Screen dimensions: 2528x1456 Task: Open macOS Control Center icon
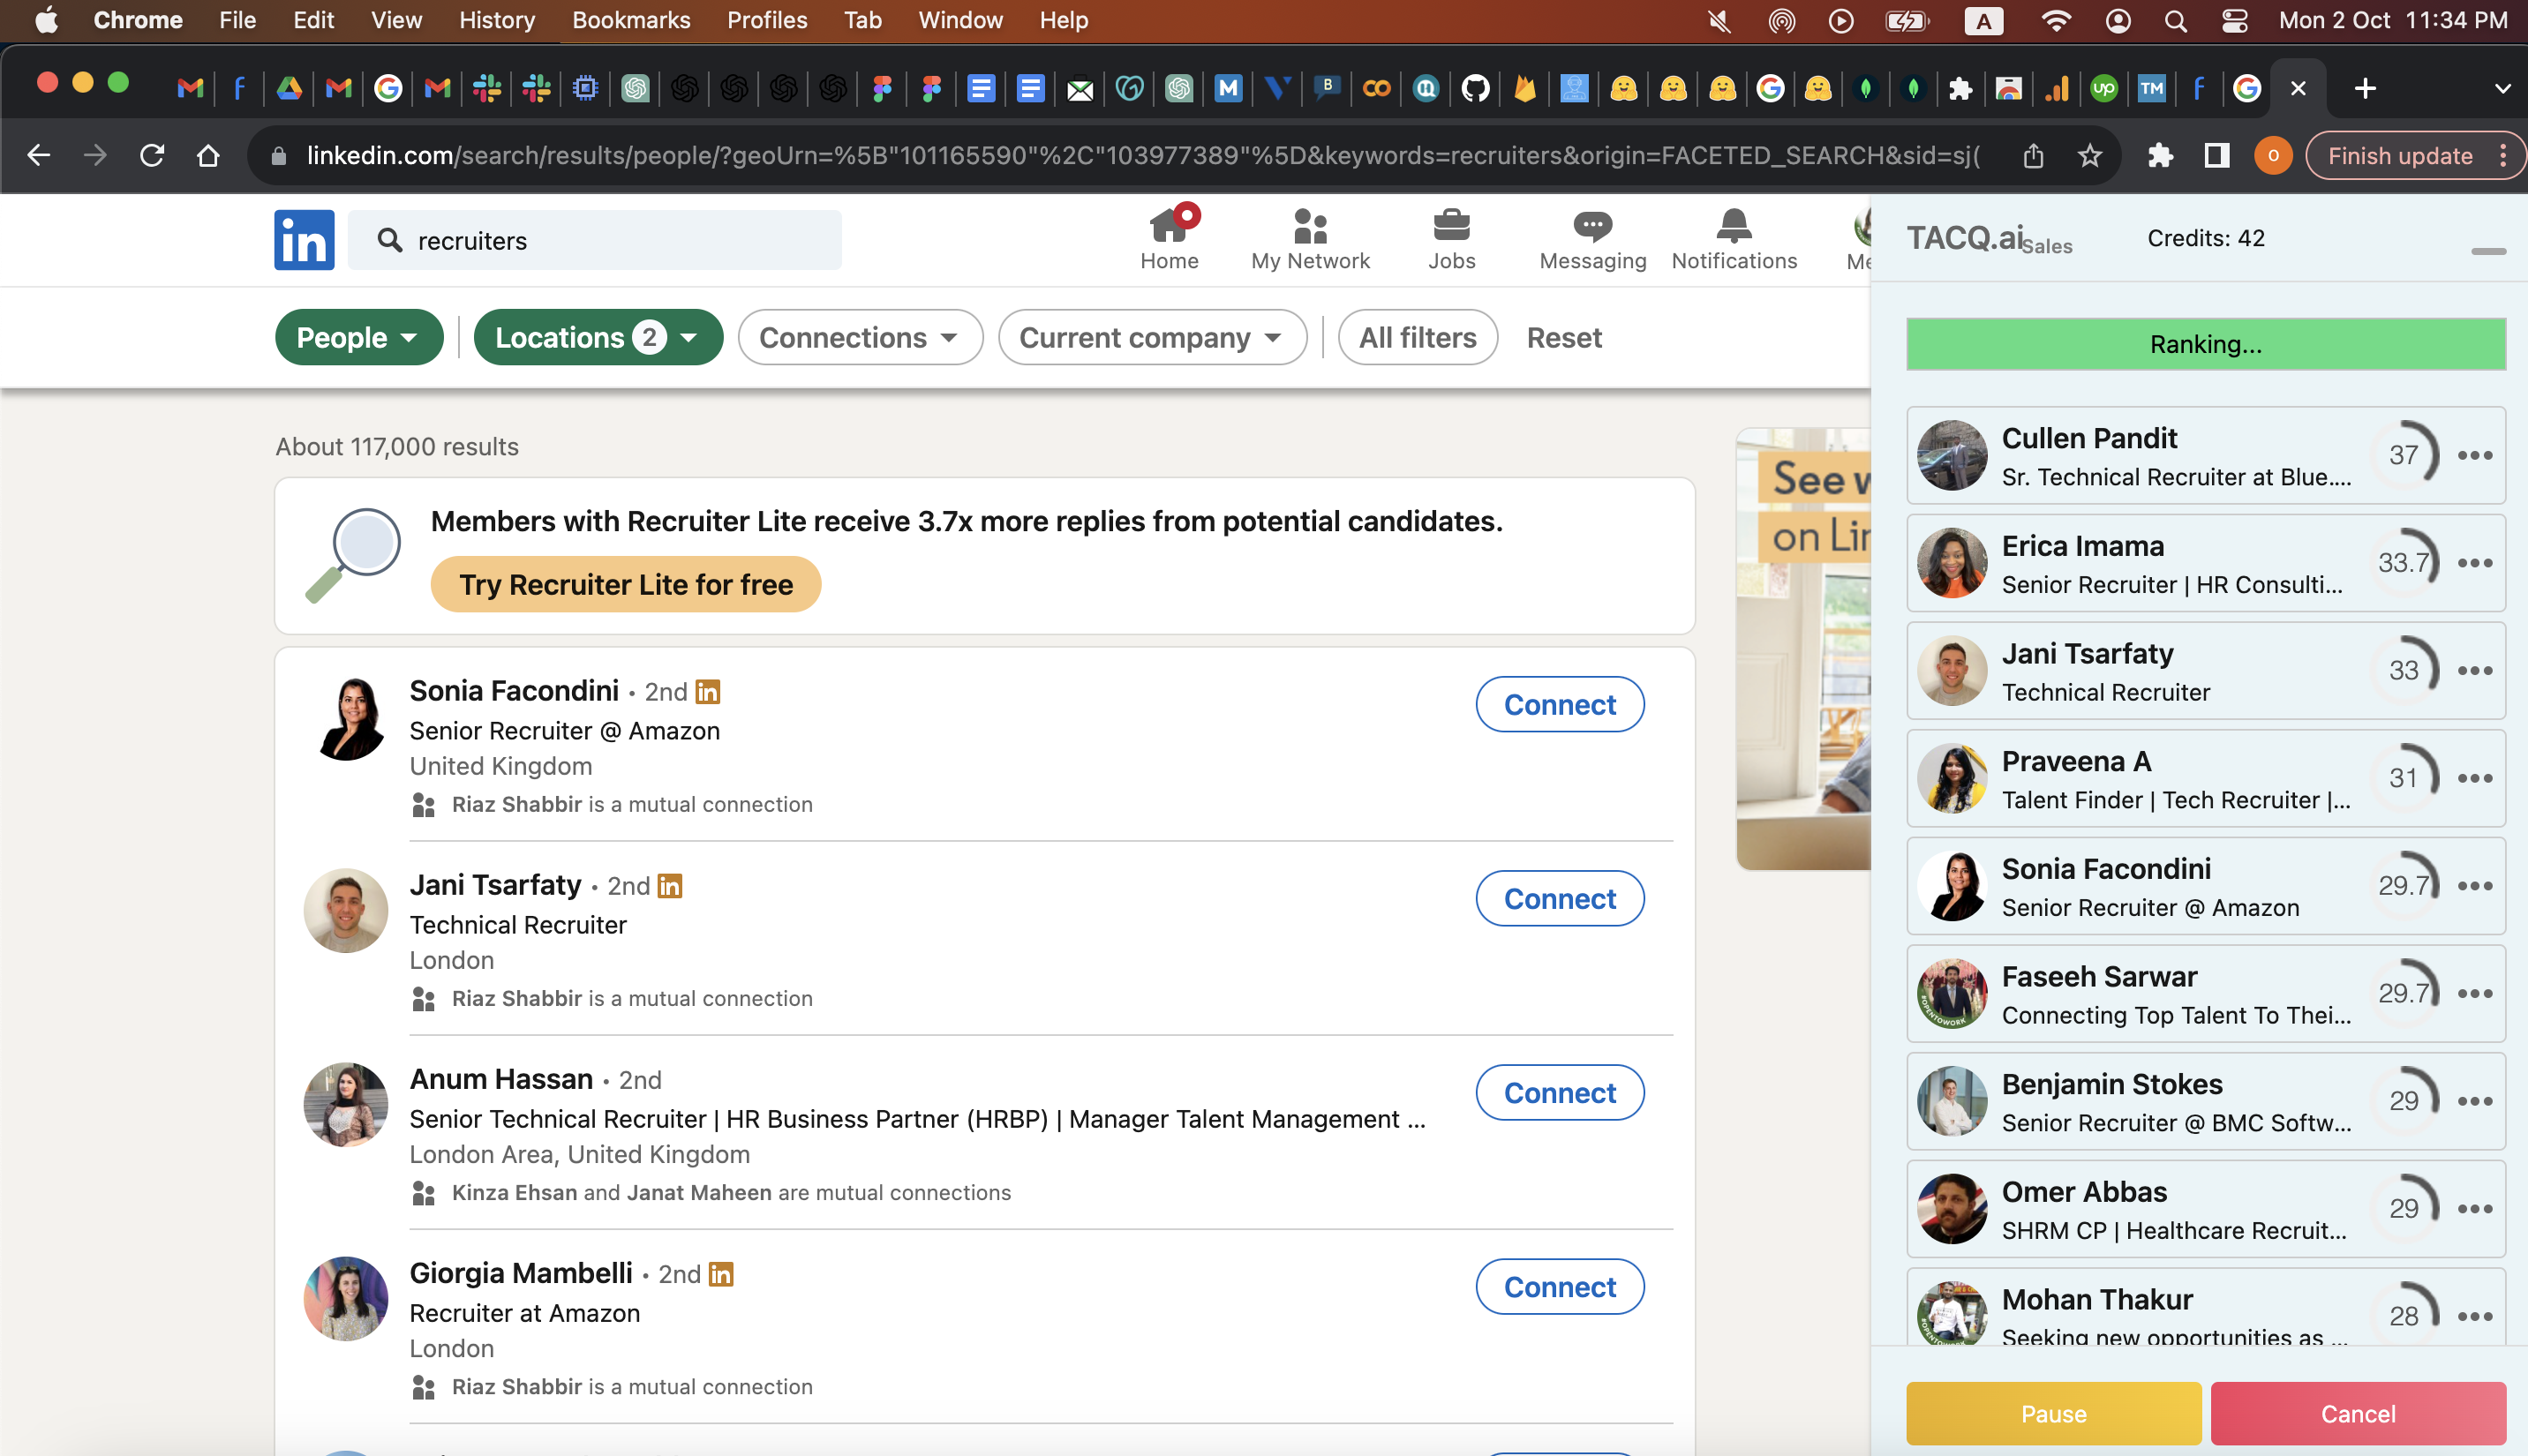pyautogui.click(x=2234, y=21)
